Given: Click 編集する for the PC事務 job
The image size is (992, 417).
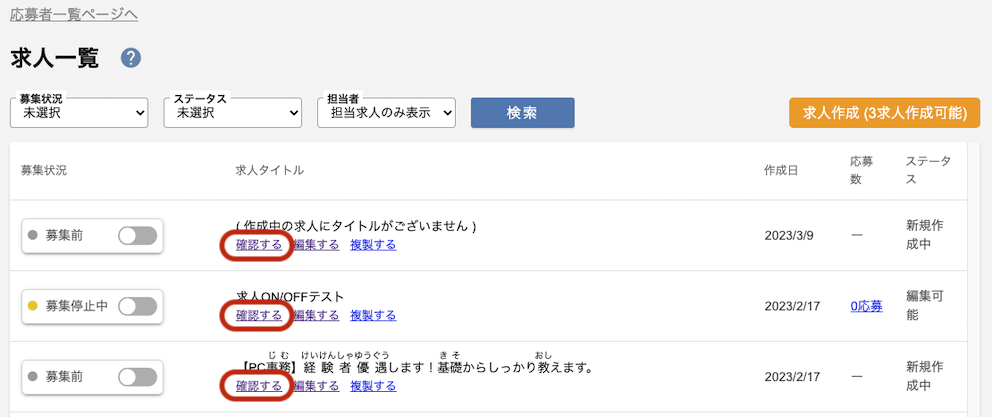Looking at the screenshot, I should [x=316, y=386].
